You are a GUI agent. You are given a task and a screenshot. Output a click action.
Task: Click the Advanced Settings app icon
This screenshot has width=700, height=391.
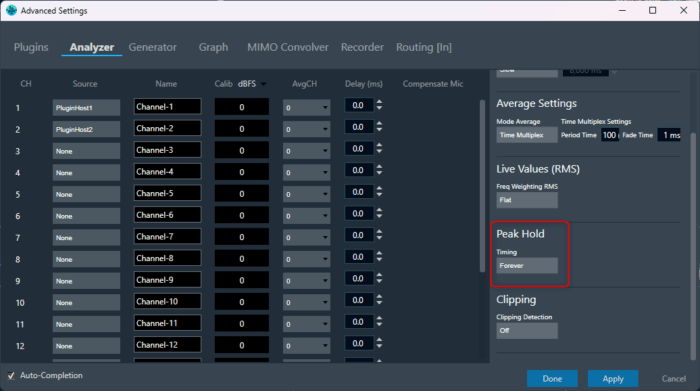[x=11, y=10]
